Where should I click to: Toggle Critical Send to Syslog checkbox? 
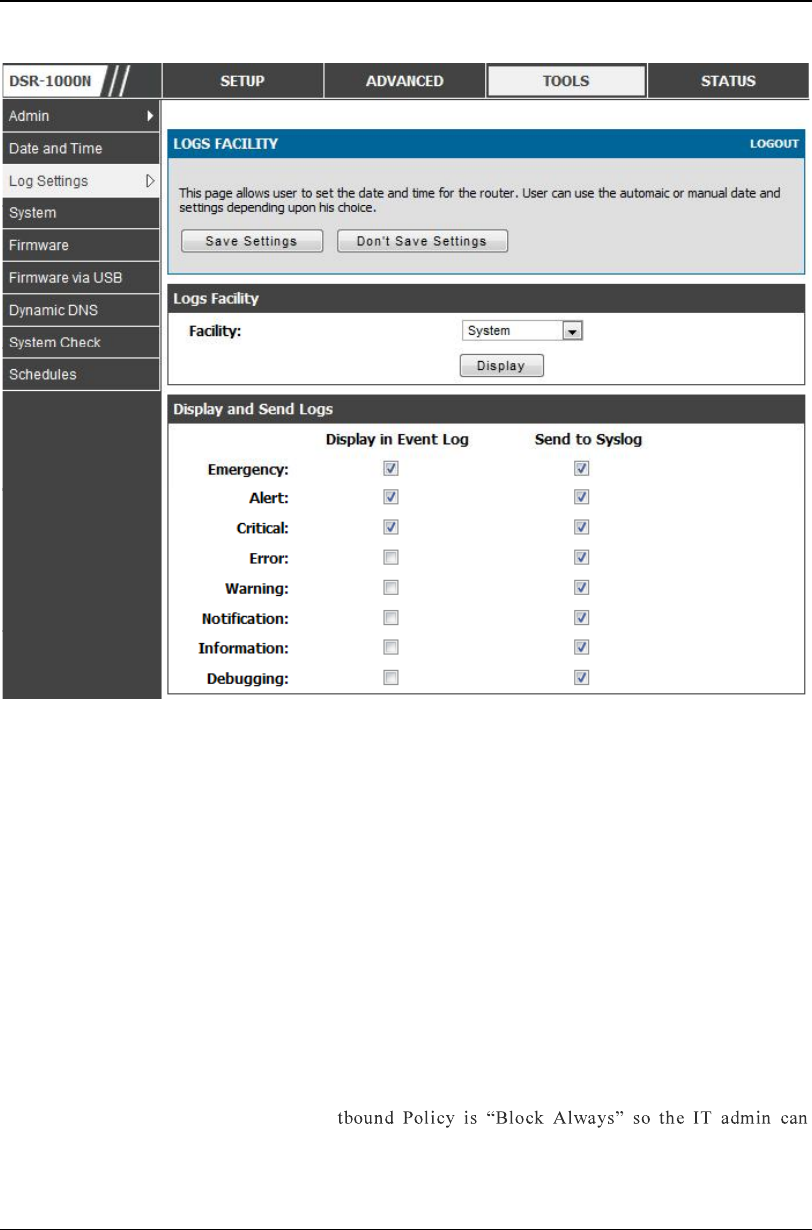[x=581, y=527]
